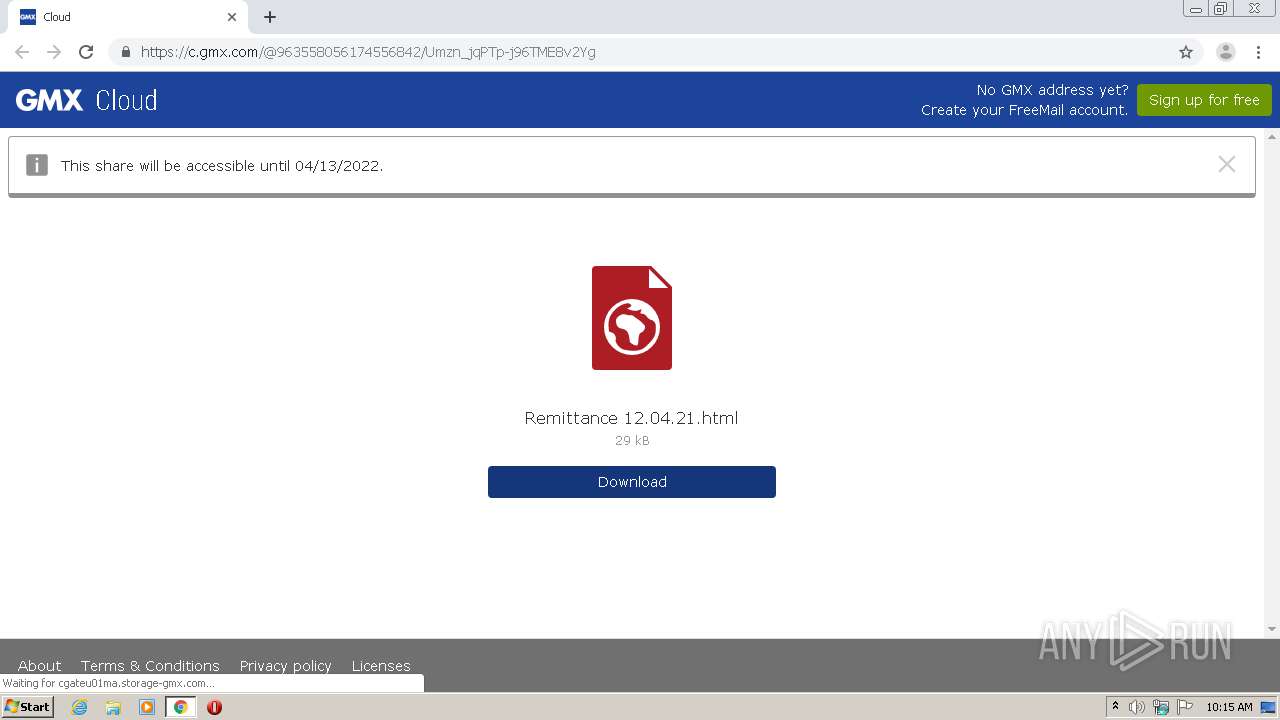This screenshot has height=720, width=1280.
Task: Open the Chrome profile avatar
Action: pos(1225,52)
